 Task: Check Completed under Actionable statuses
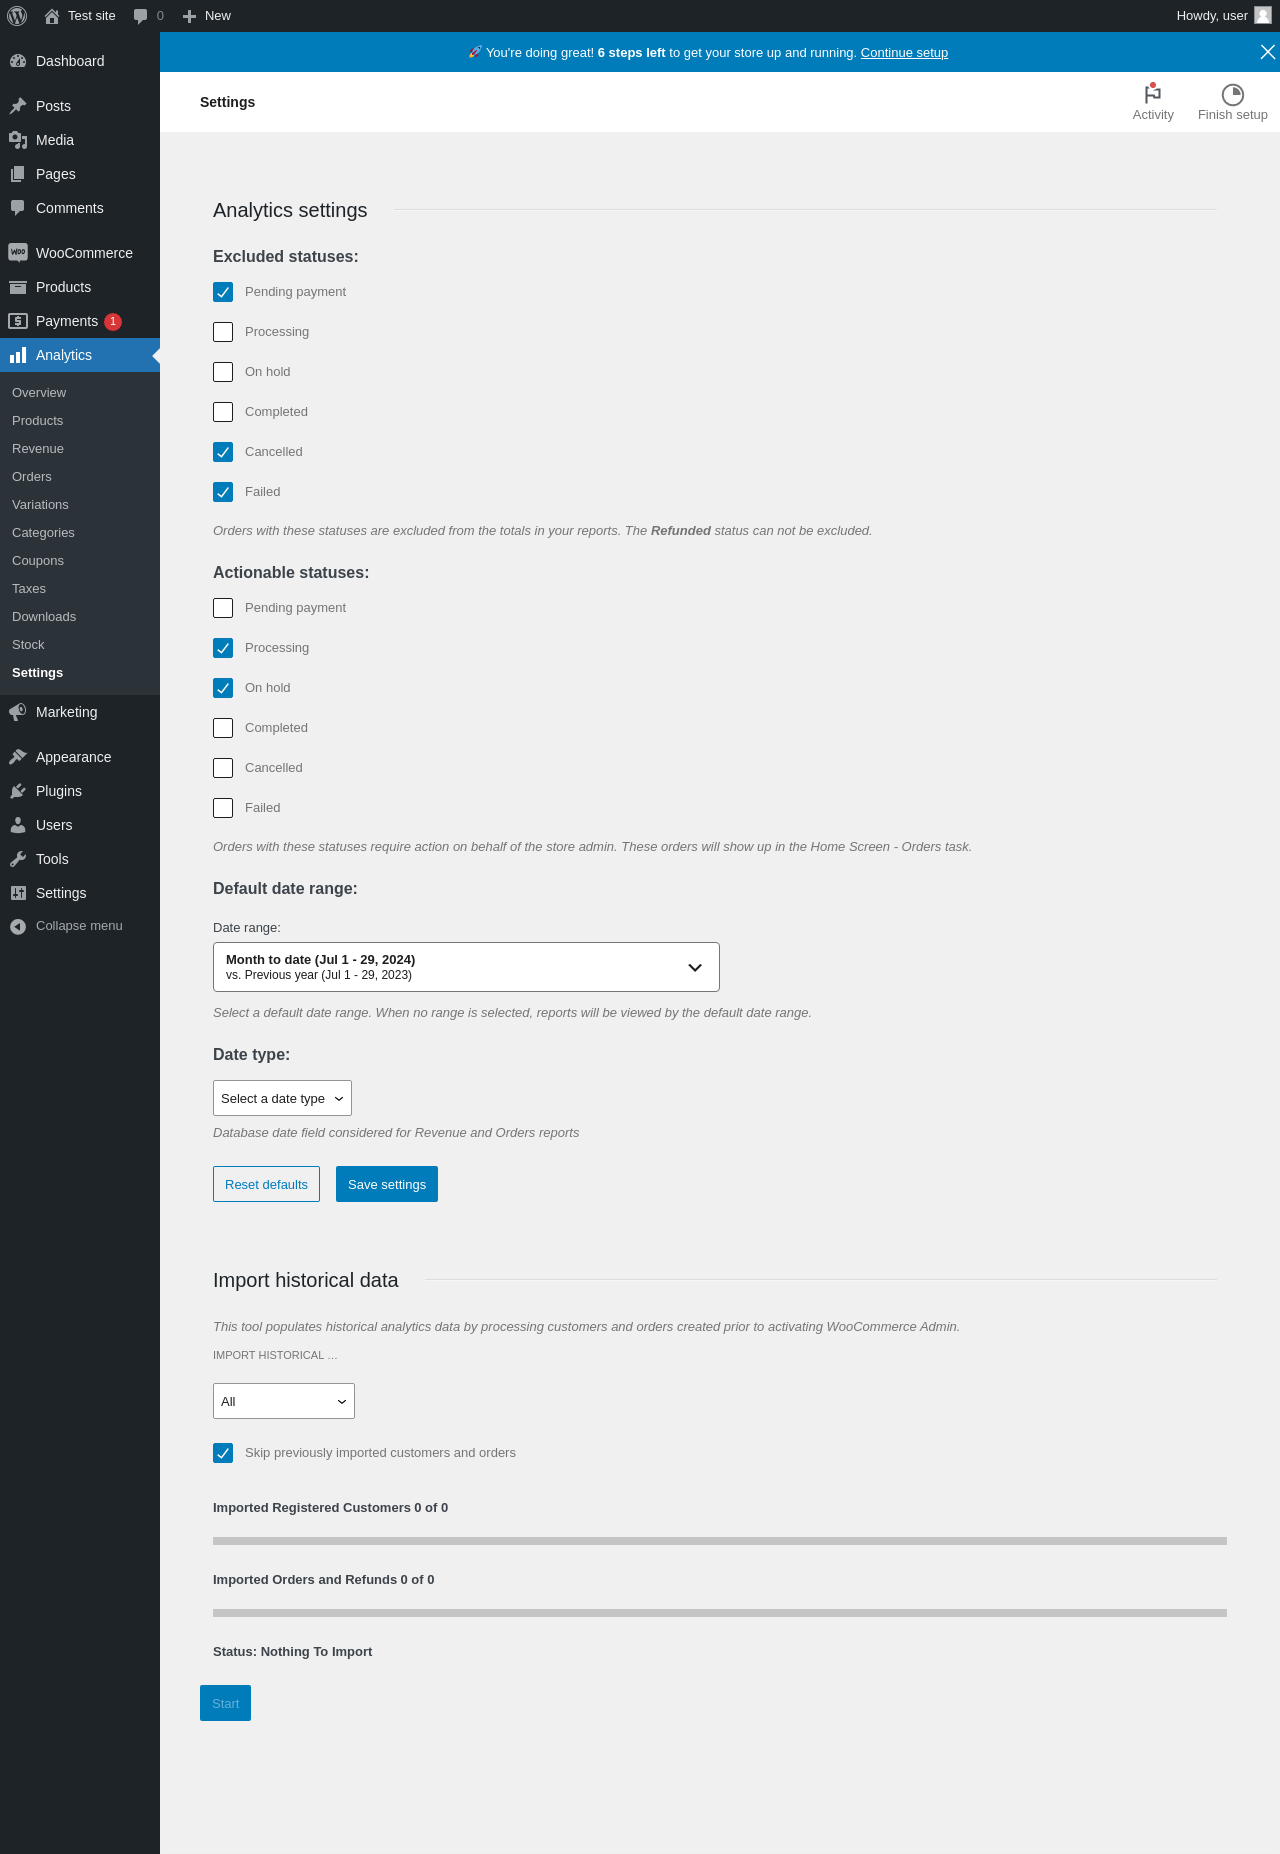pyautogui.click(x=223, y=728)
